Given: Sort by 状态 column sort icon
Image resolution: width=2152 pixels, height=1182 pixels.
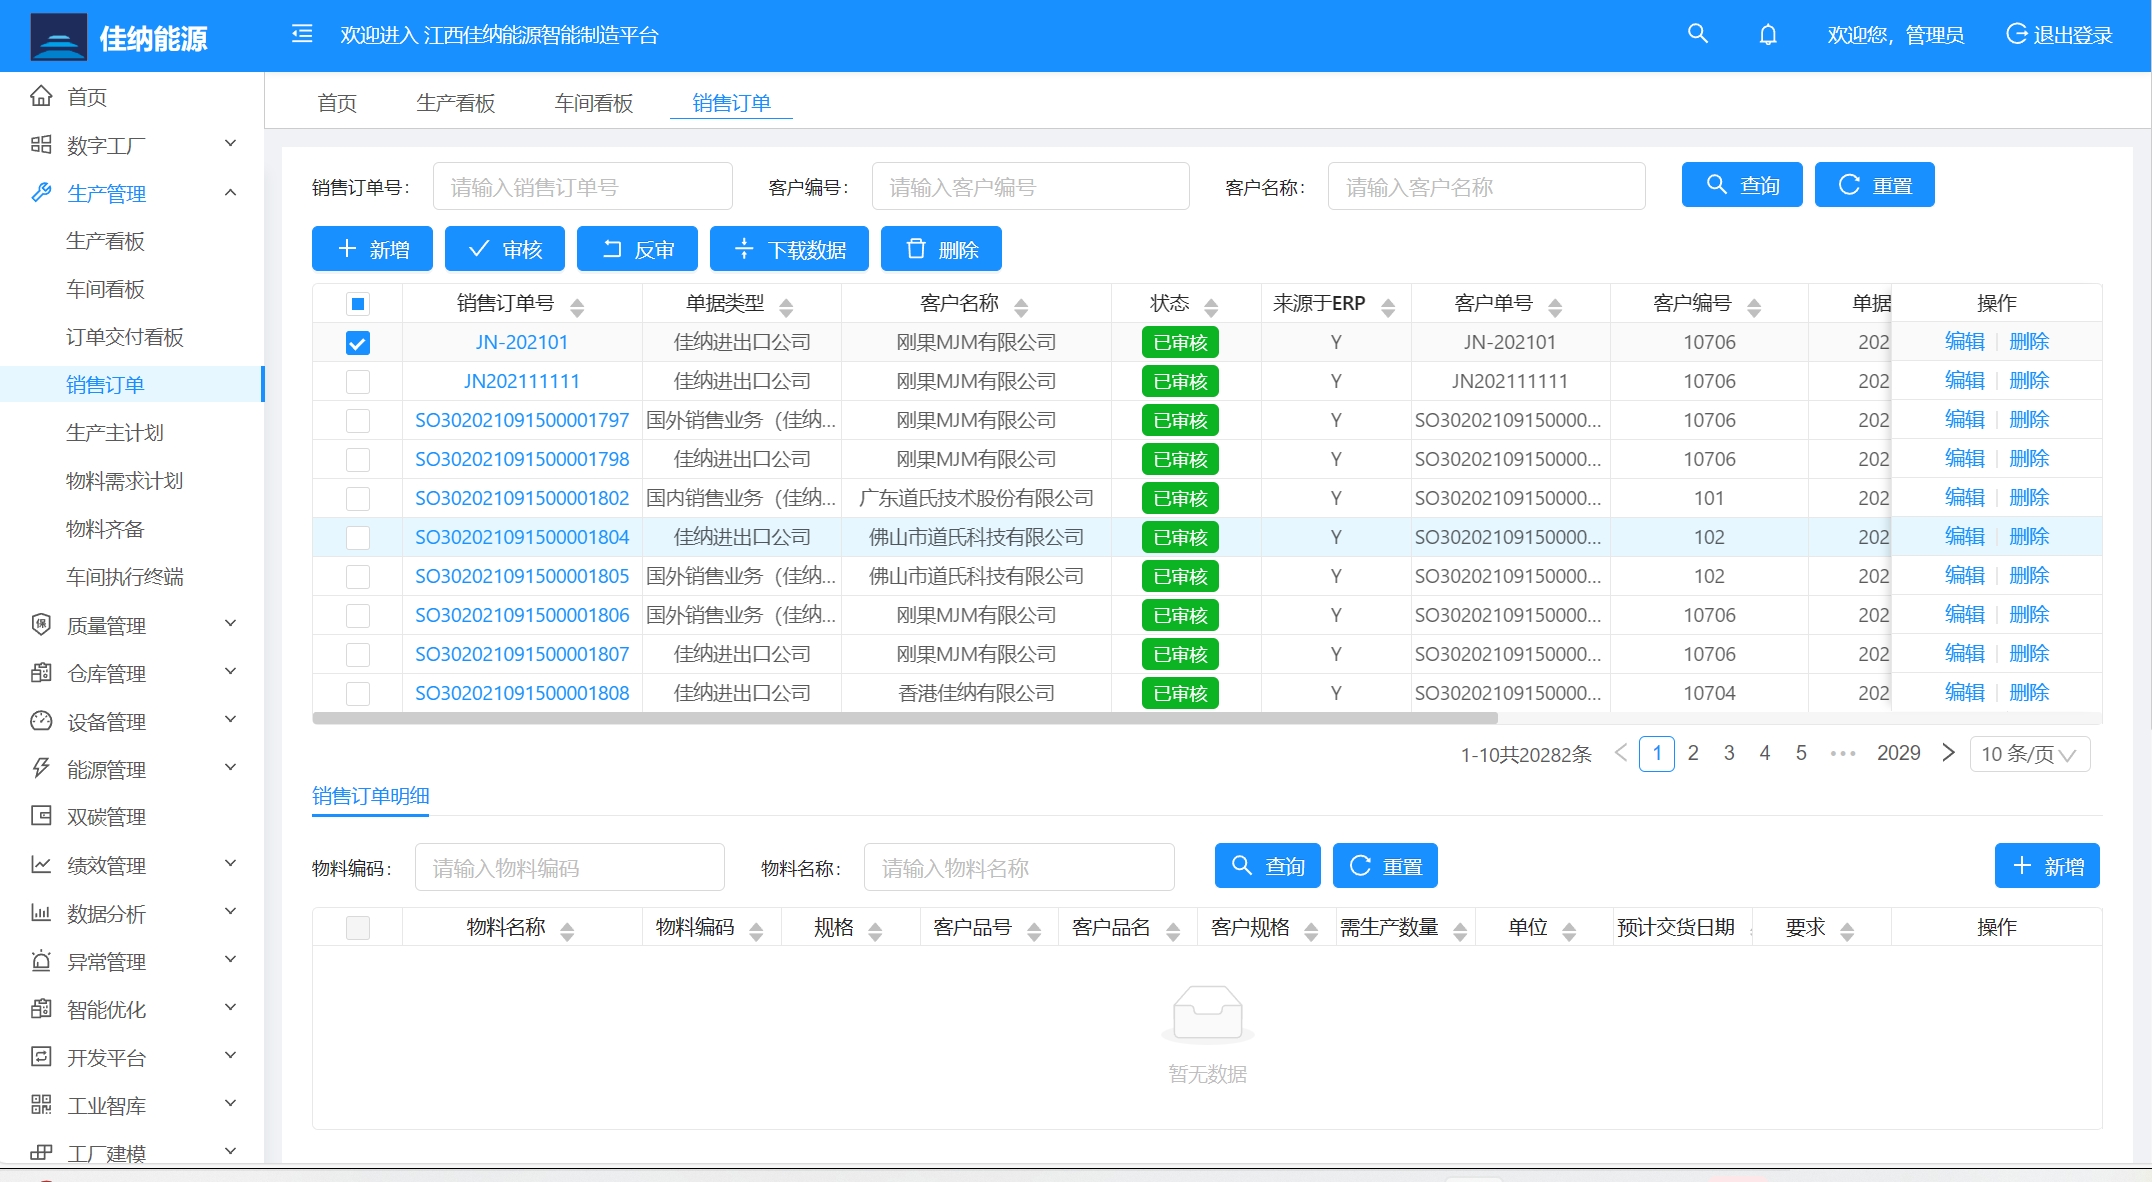Looking at the screenshot, I should (1211, 307).
